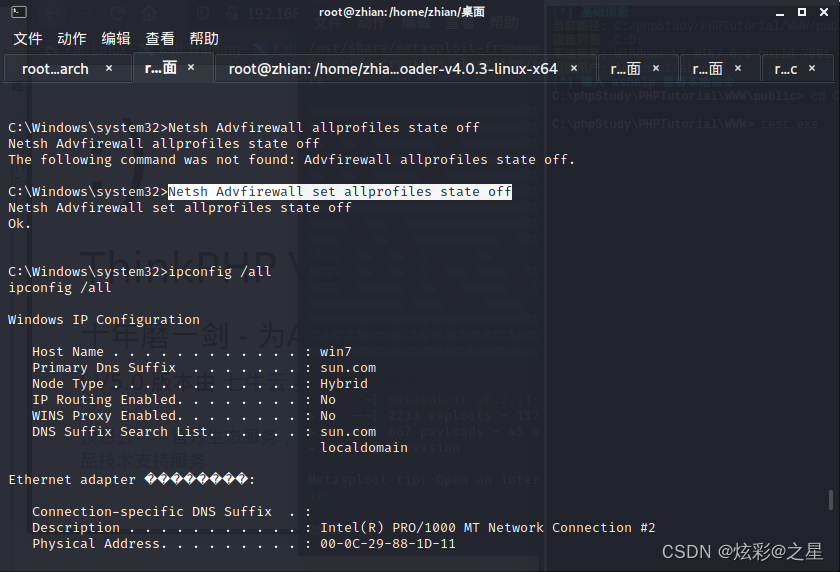The height and width of the screenshot is (572, 840).
Task: Open the 文件 menu
Action: [28, 39]
